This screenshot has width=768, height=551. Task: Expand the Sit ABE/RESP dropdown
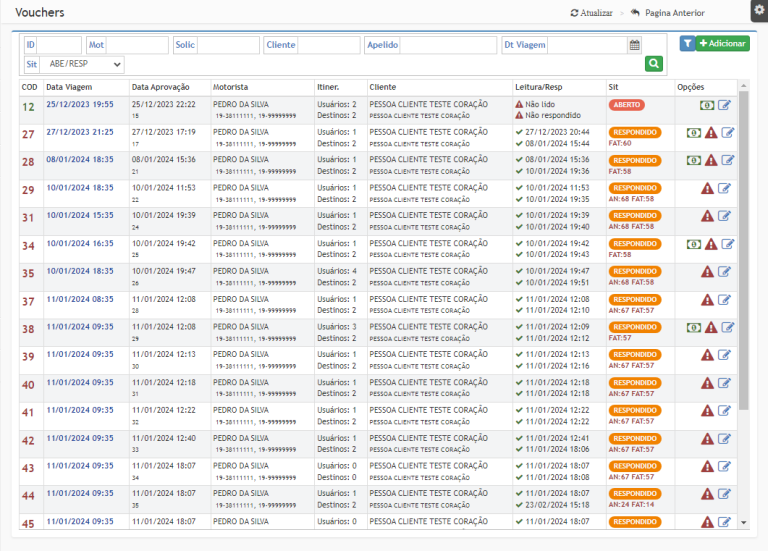click(84, 64)
